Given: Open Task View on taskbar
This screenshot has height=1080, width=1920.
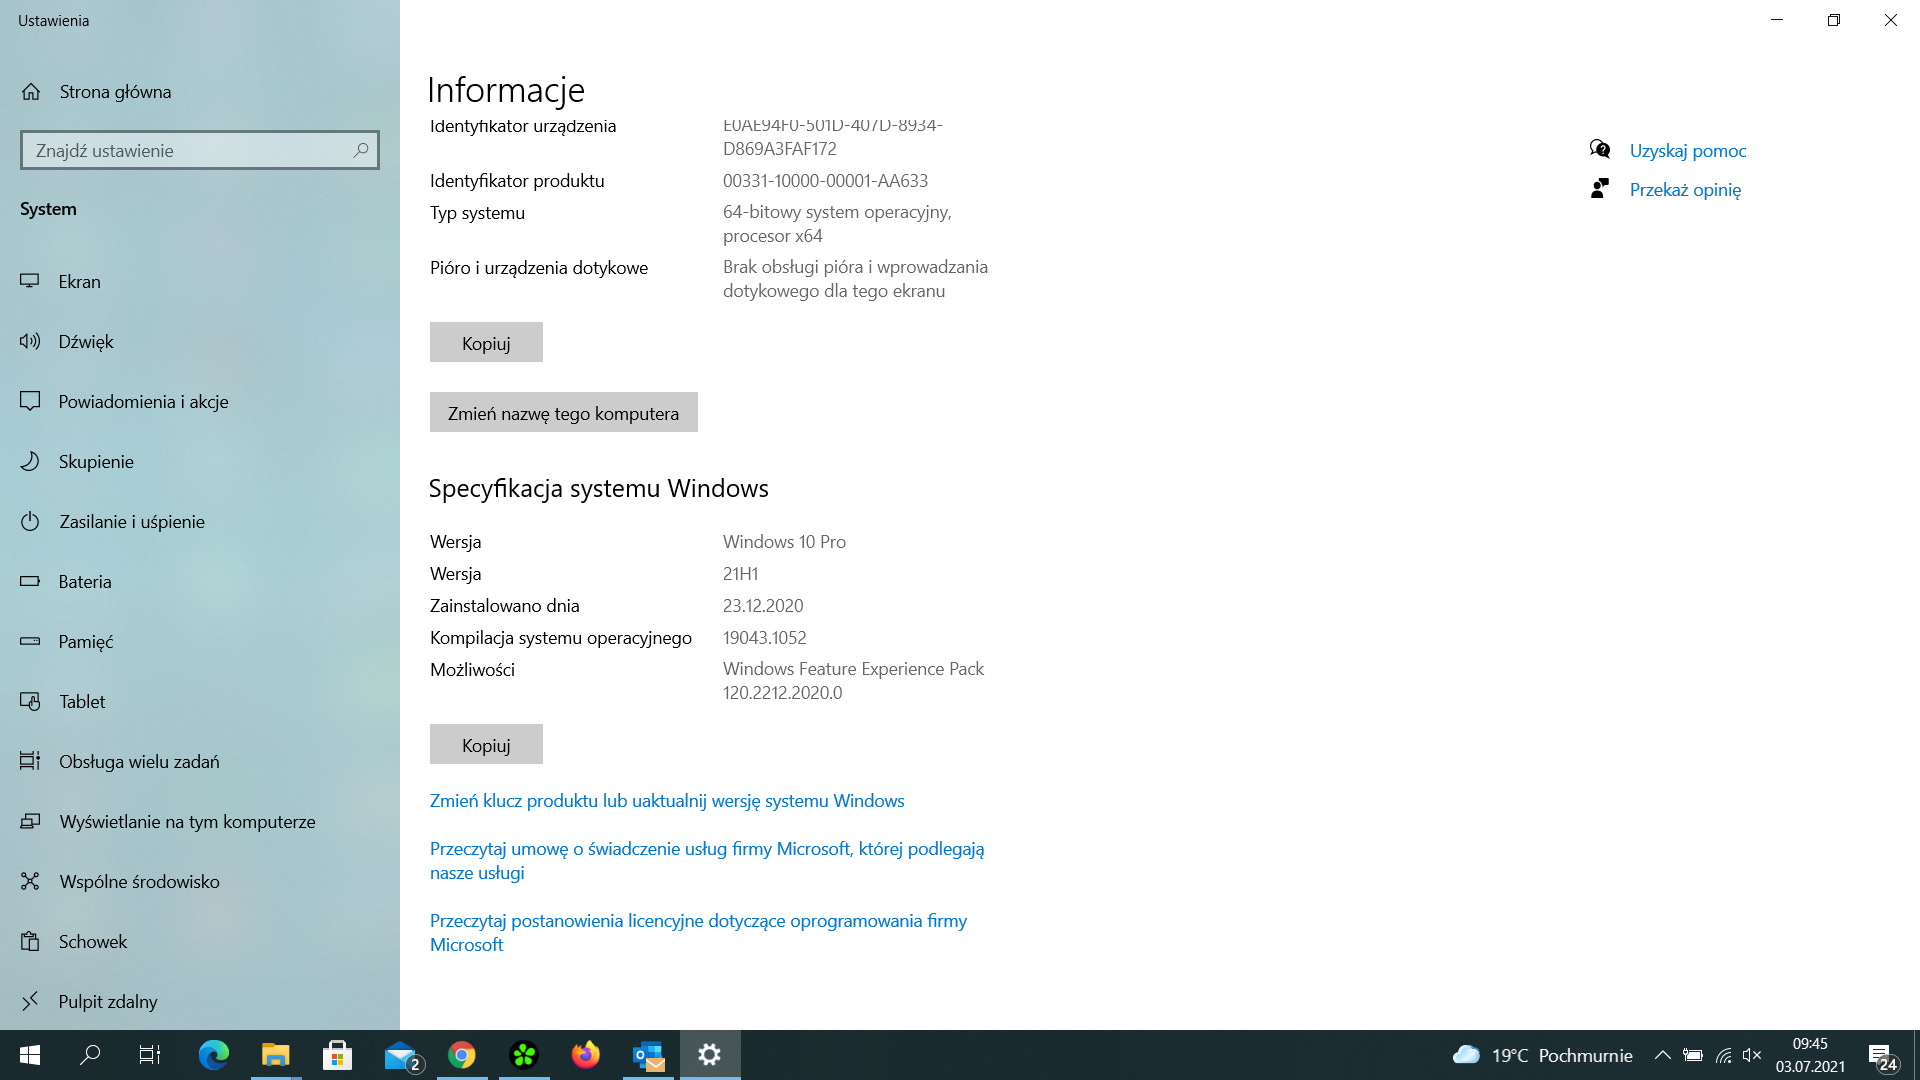Looking at the screenshot, I should (x=150, y=1055).
